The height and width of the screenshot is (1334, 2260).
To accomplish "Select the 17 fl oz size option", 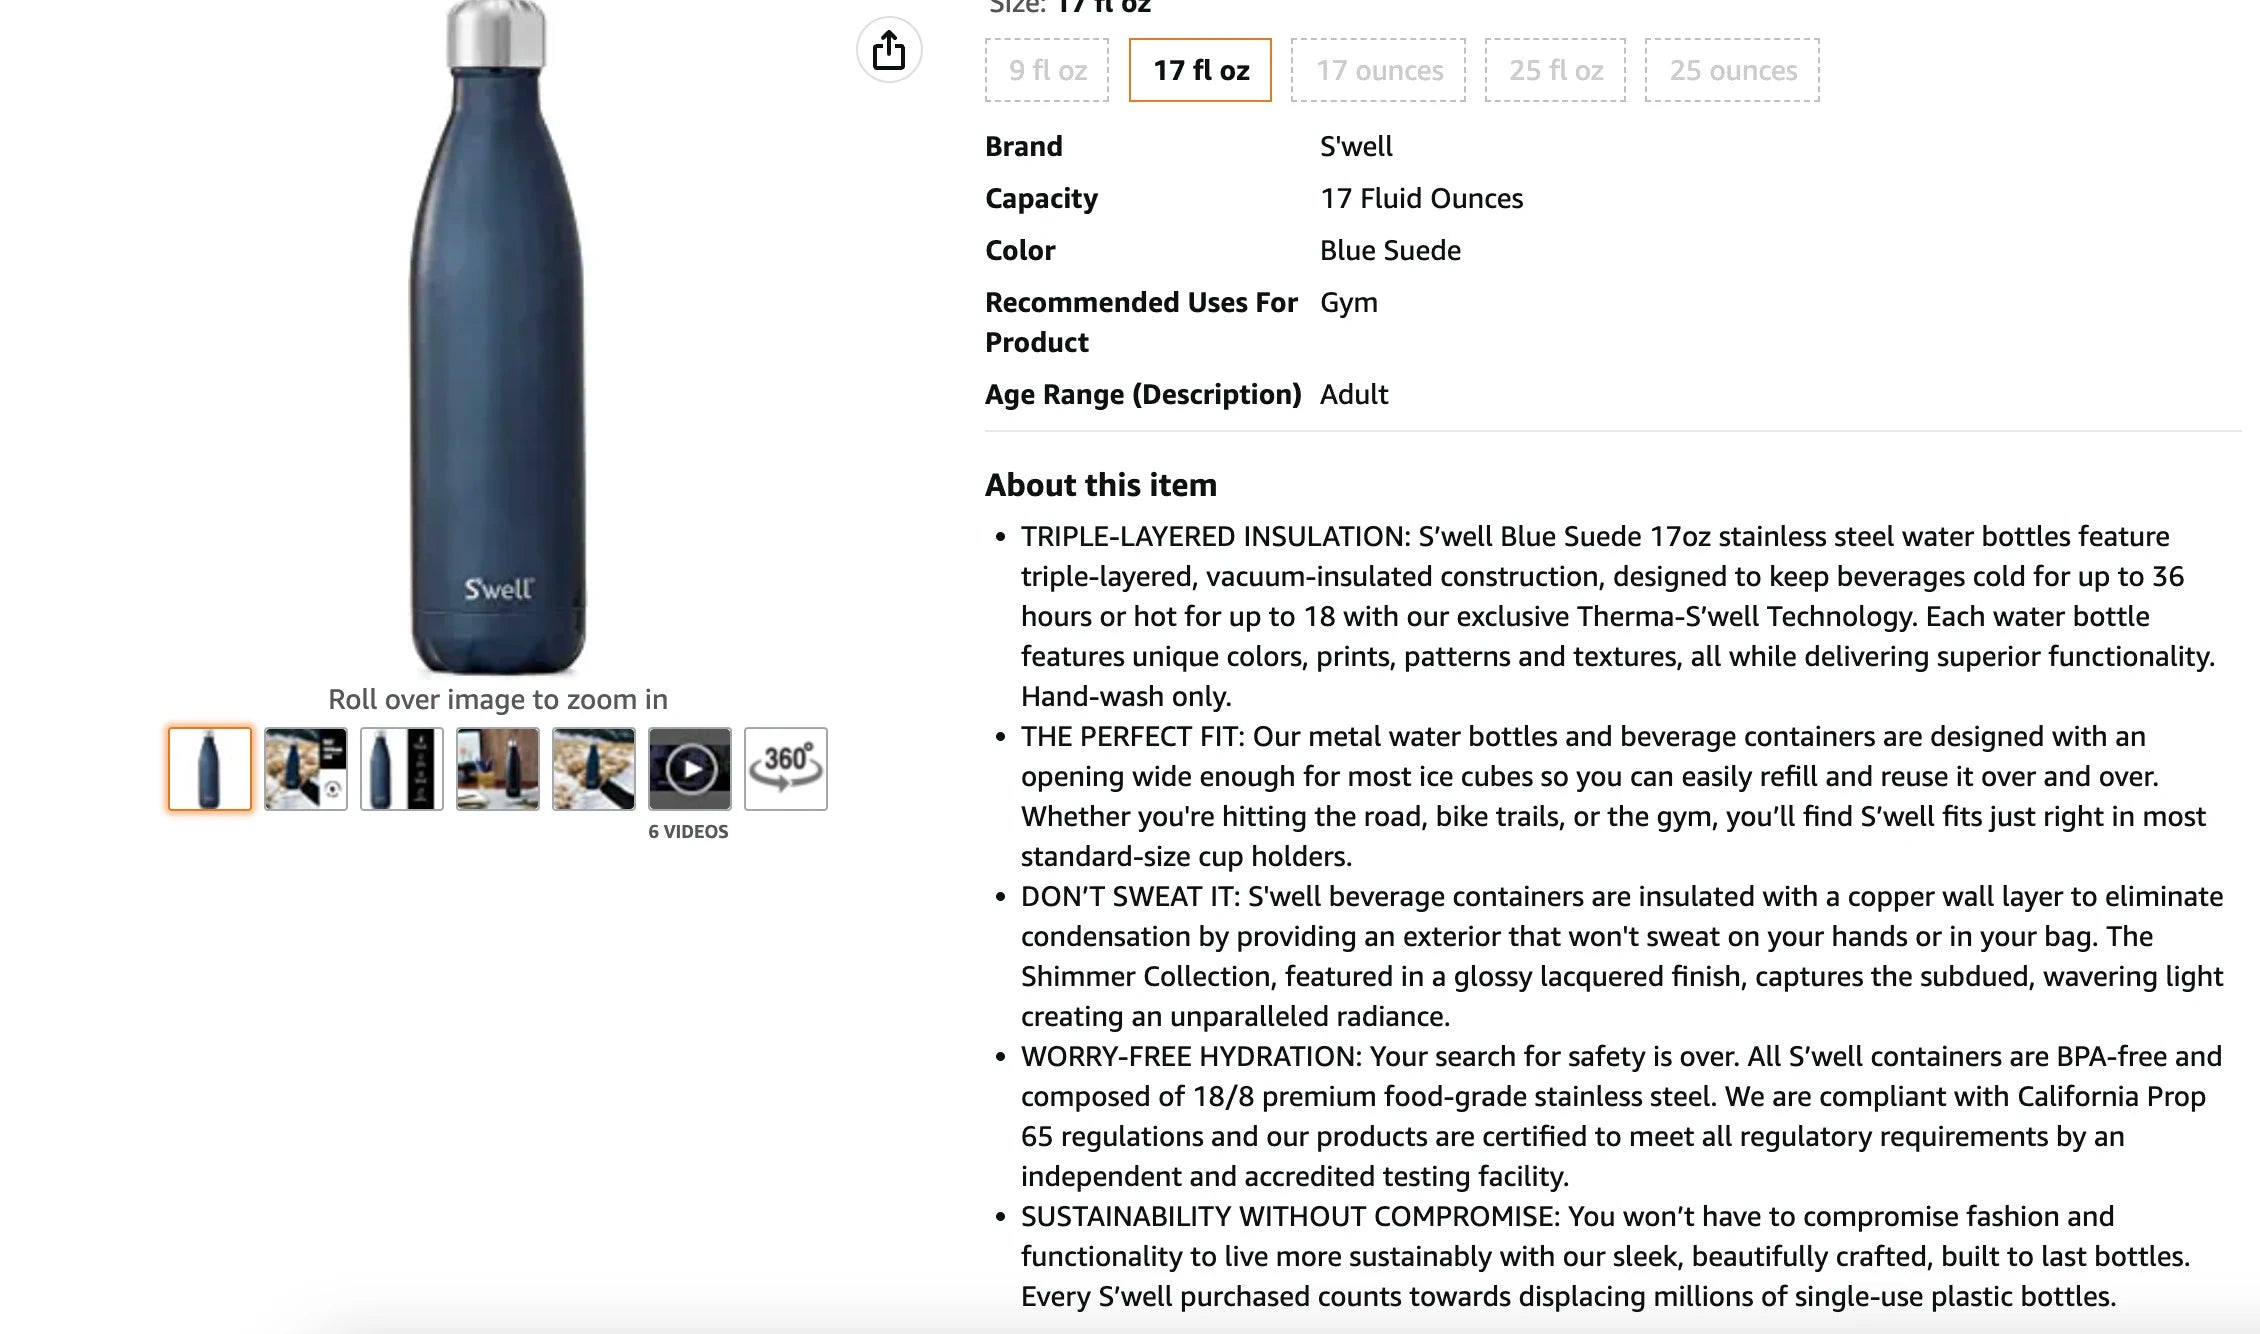I will pos(1200,70).
